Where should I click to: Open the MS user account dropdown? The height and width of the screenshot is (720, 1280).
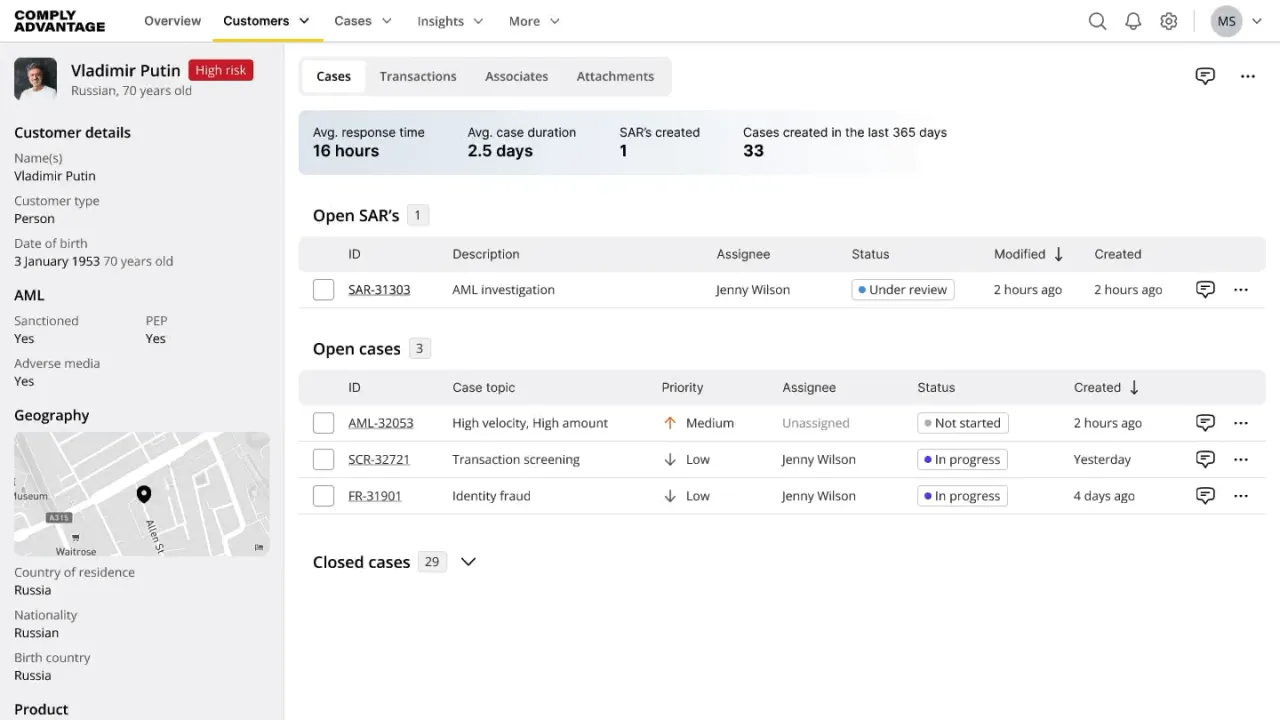click(1236, 21)
